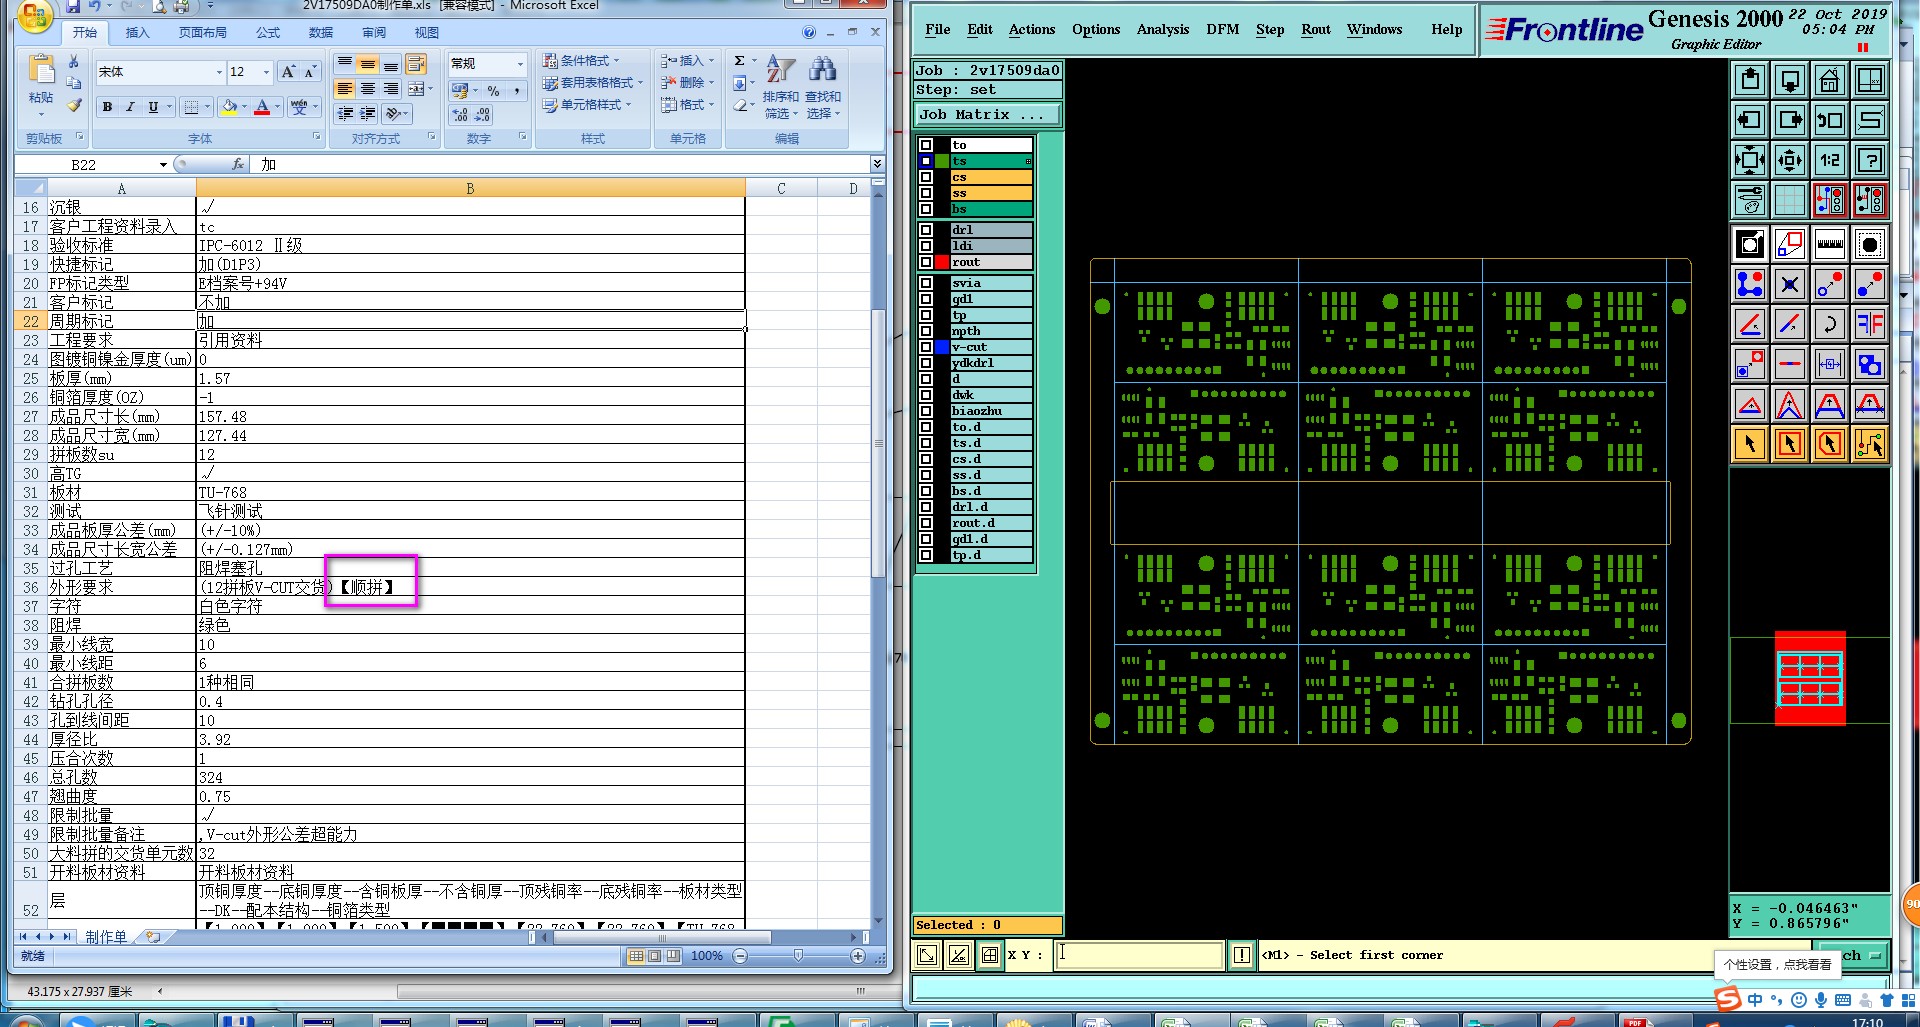Click the green color swatch on layer ts
This screenshot has height=1027, width=1920.
941,161
